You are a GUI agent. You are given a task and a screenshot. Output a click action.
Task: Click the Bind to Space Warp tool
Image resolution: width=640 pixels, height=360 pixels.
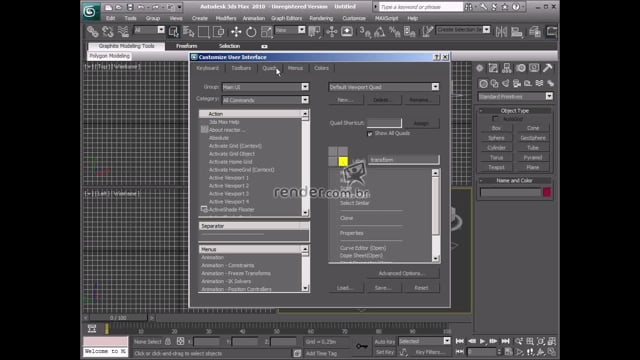pyautogui.click(x=123, y=31)
